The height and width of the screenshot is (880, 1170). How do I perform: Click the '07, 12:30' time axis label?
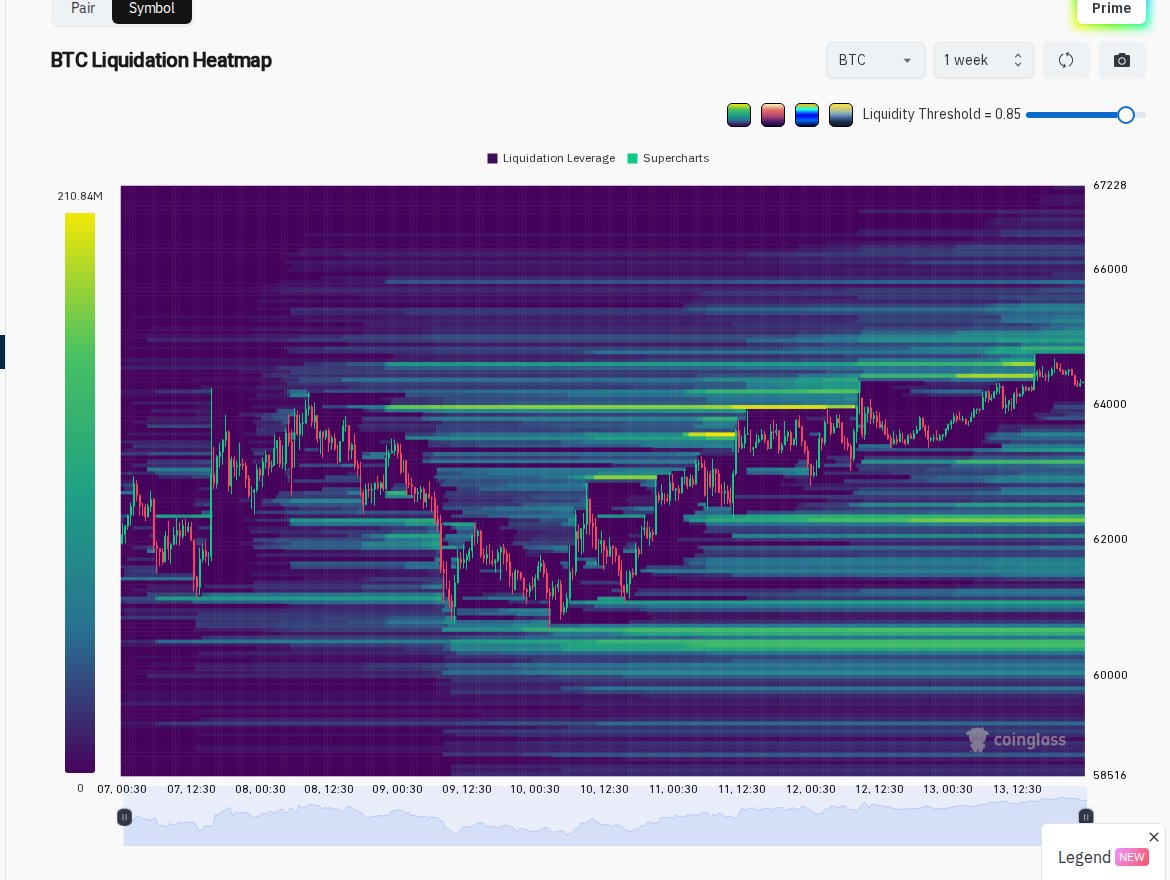pyautogui.click(x=191, y=789)
